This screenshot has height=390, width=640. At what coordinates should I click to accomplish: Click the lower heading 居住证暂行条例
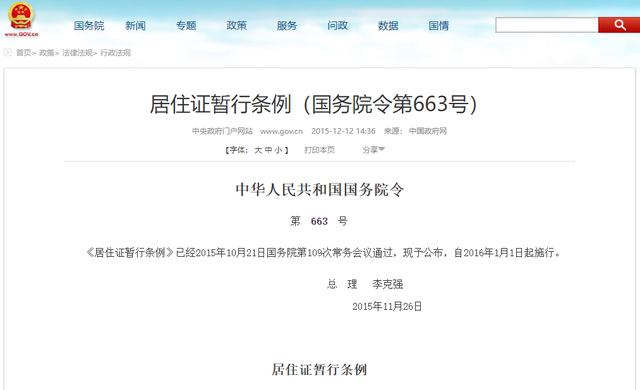click(x=320, y=370)
